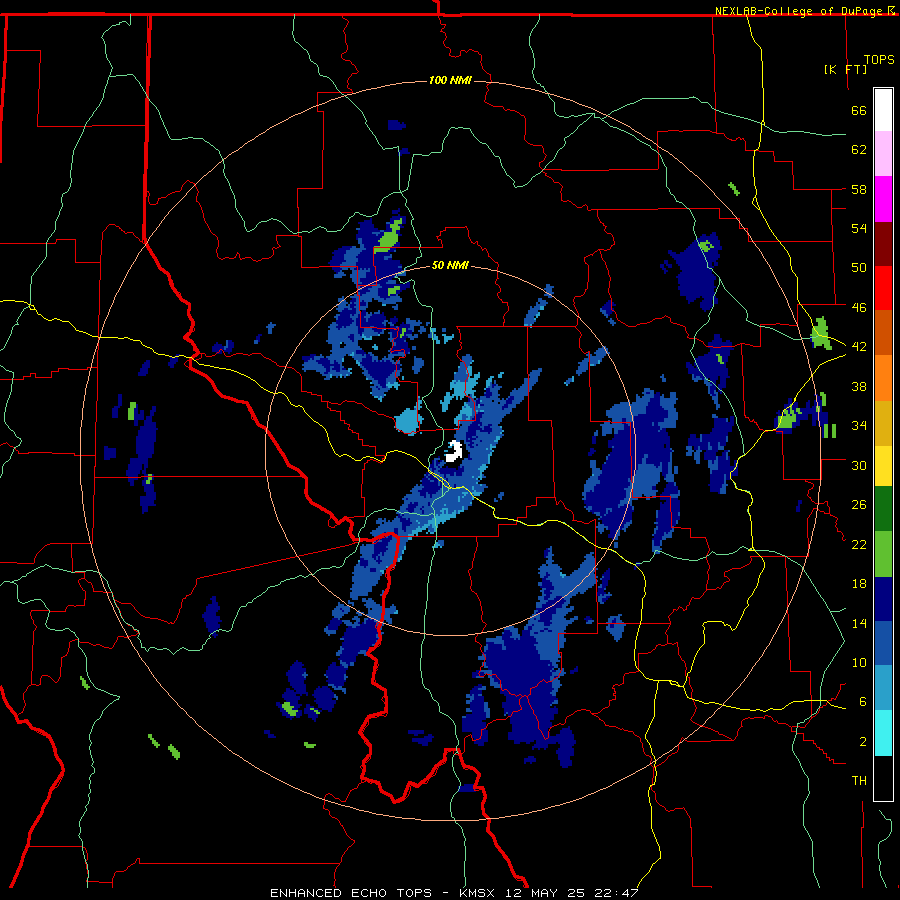
Task: Click the "14" scale value
Action: [x=859, y=623]
